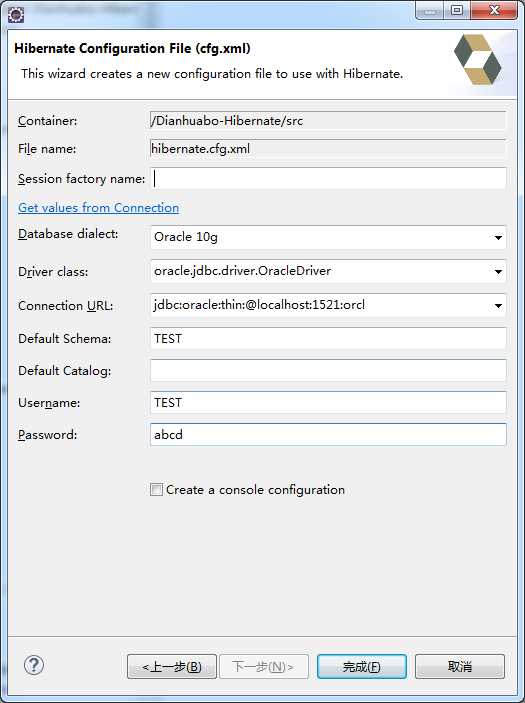Expand the Database dialect dropdown arrow

pos(498,237)
